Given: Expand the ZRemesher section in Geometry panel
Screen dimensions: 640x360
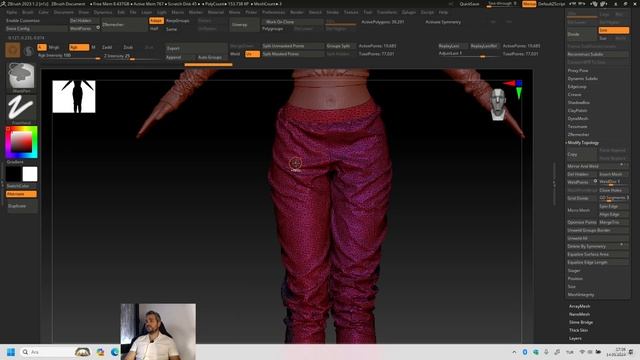Looking at the screenshot, I should 578,135.
